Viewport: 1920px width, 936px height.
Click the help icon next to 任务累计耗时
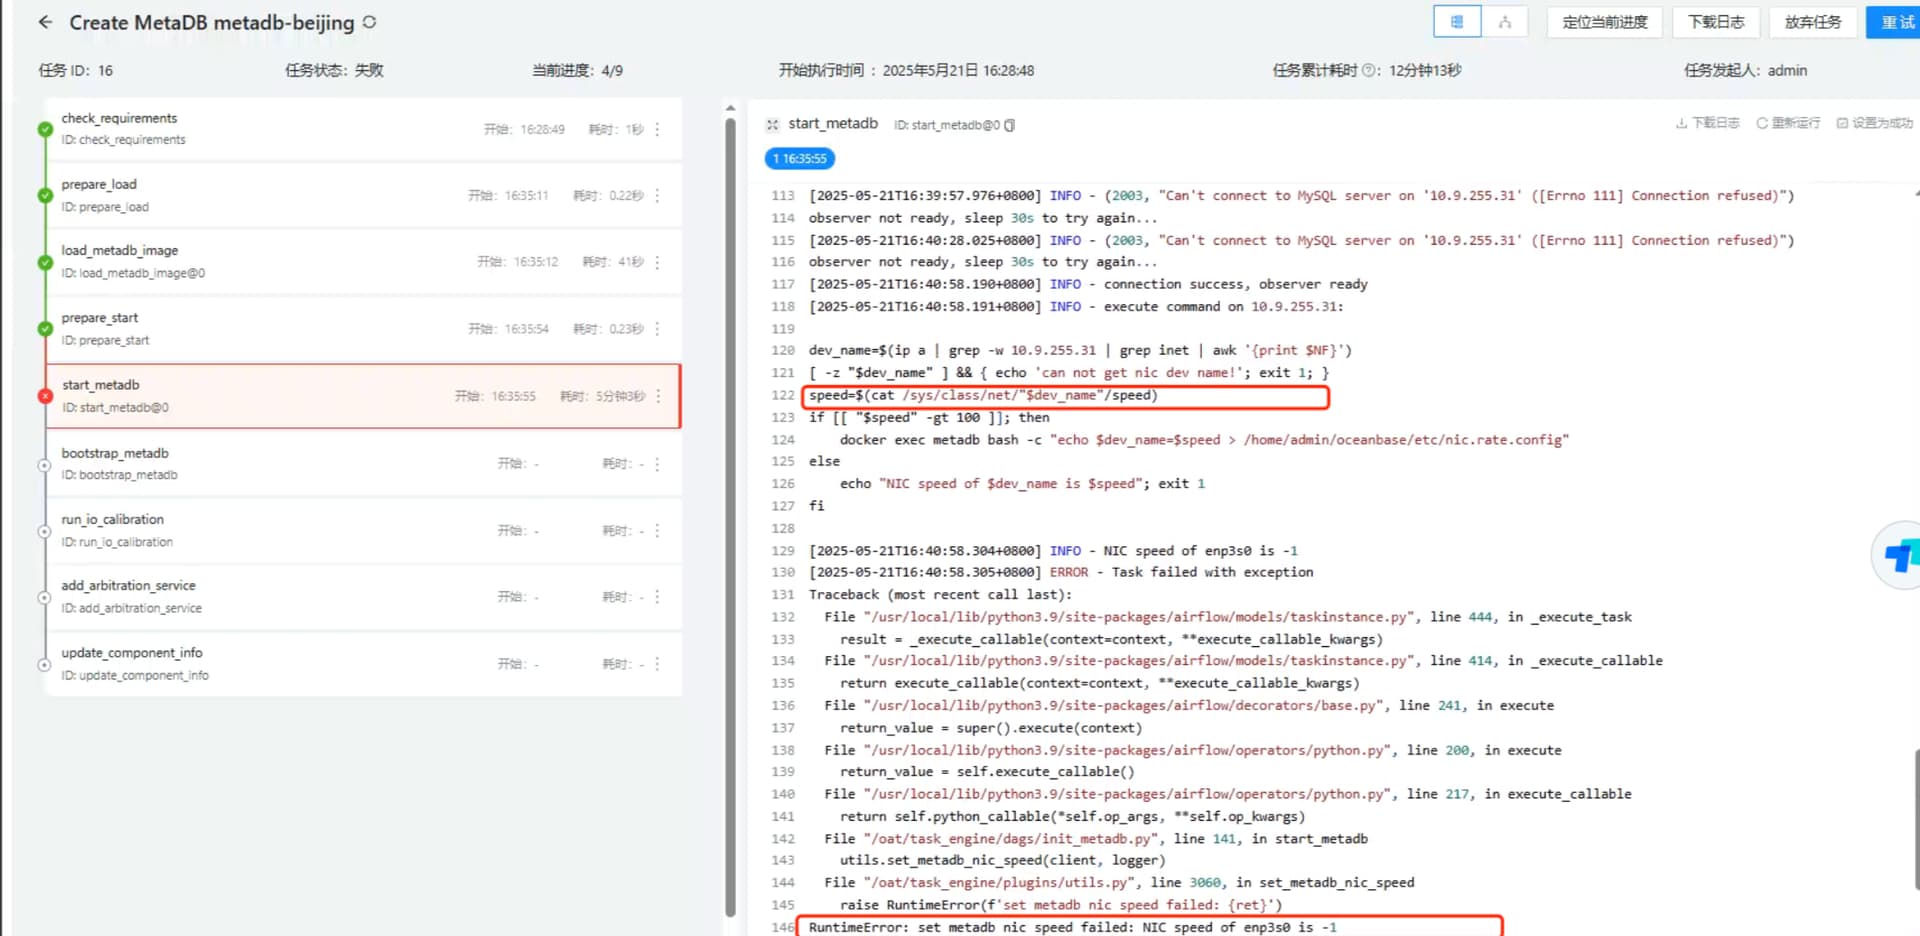pyautogui.click(x=1369, y=71)
